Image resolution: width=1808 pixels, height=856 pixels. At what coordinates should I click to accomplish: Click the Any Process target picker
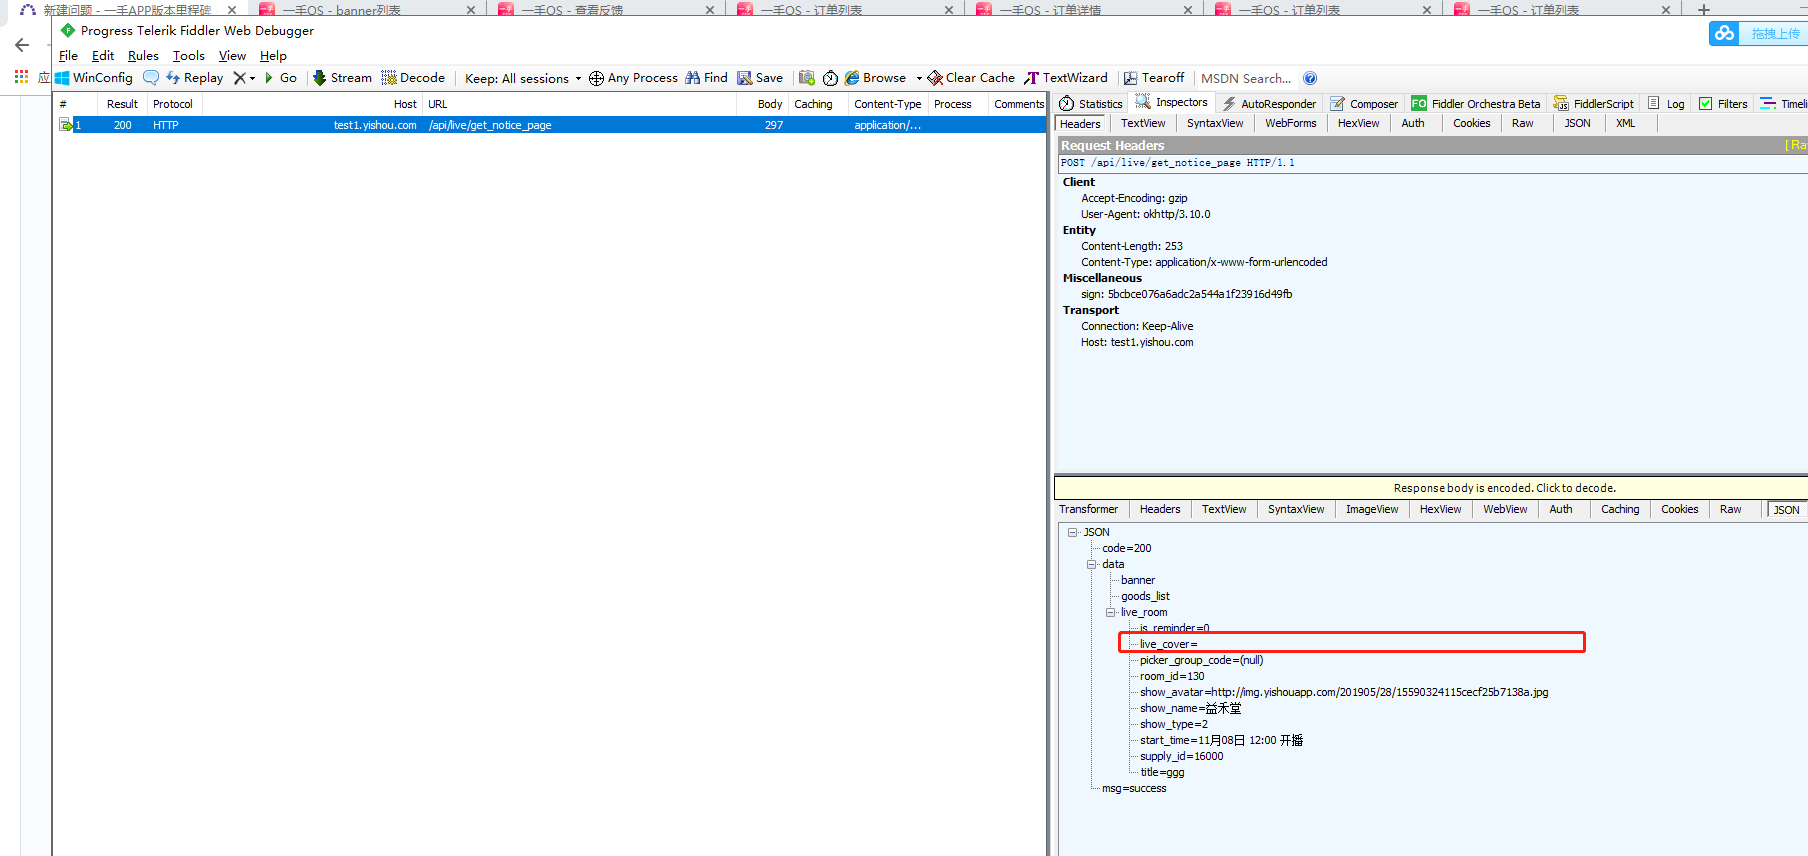pyautogui.click(x=633, y=78)
